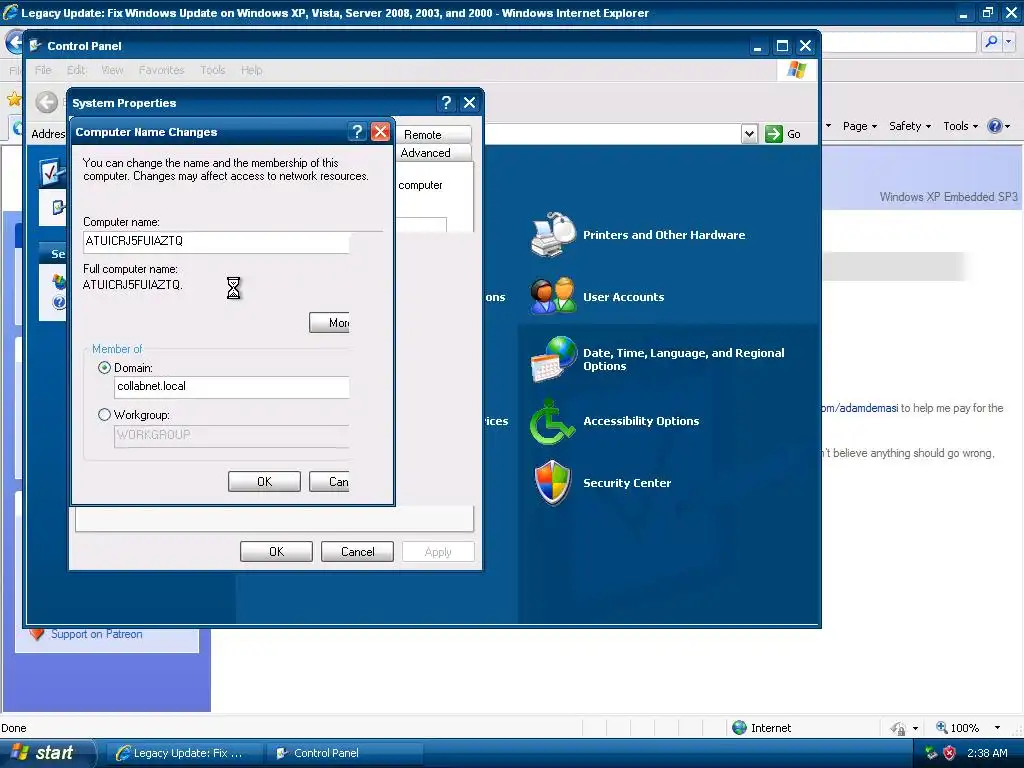Click the Control Panel Back arrow button

pyautogui.click(x=46, y=102)
